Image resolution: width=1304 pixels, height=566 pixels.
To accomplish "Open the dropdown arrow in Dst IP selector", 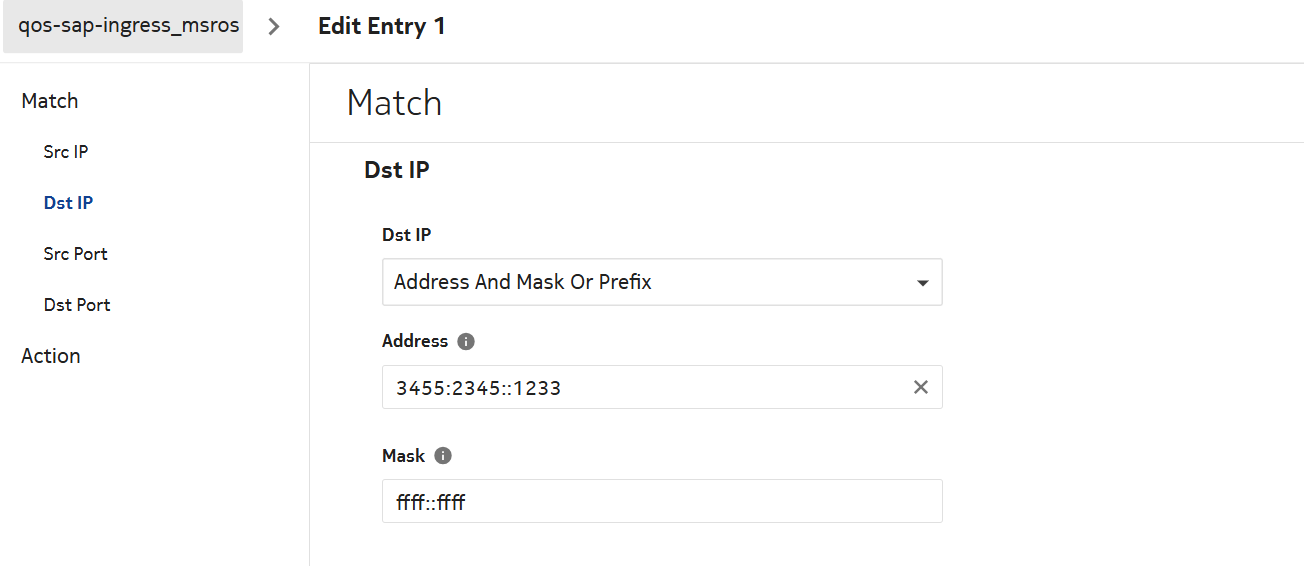I will point(922,283).
